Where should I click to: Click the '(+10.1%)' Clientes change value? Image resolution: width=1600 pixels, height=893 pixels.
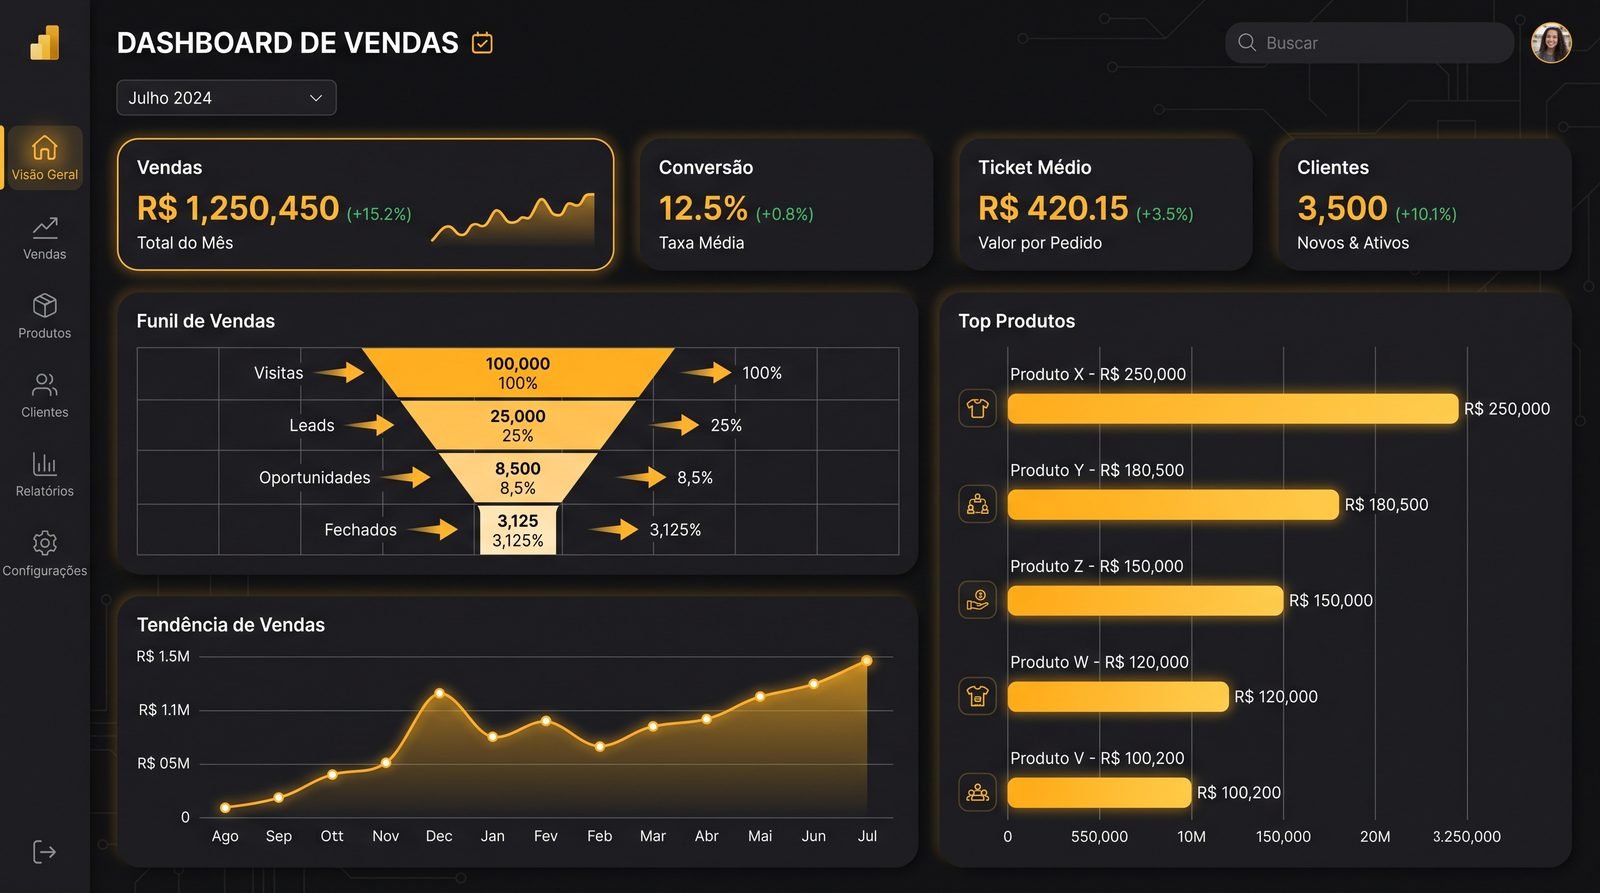pos(1426,214)
